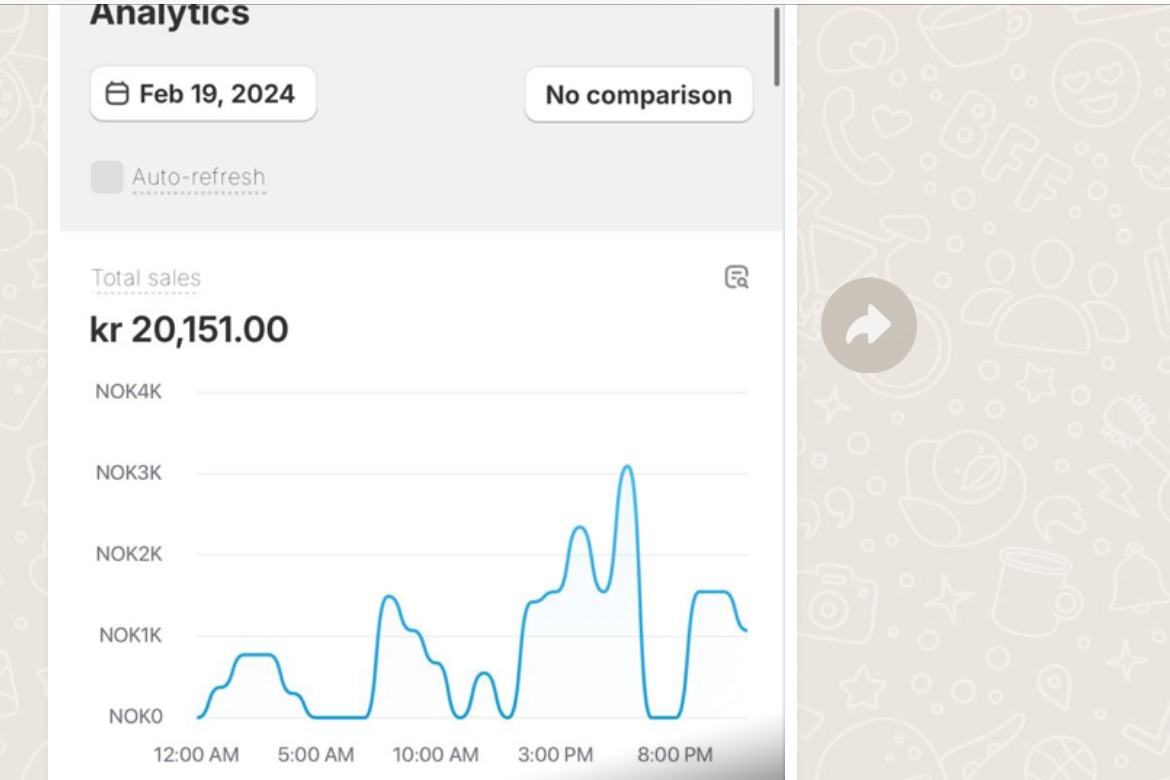Click the calendar icon in date button
The image size is (1170, 780).
(x=117, y=93)
